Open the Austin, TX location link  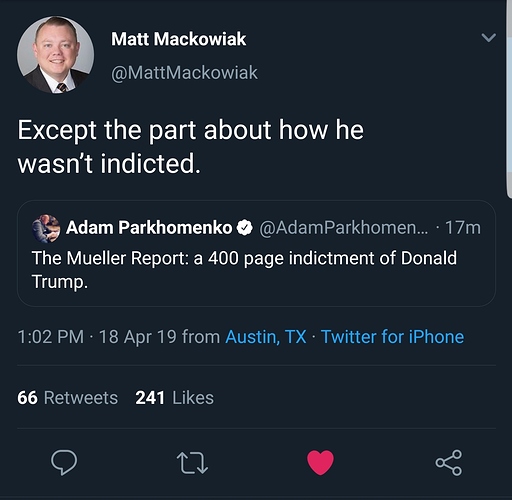(x=266, y=337)
